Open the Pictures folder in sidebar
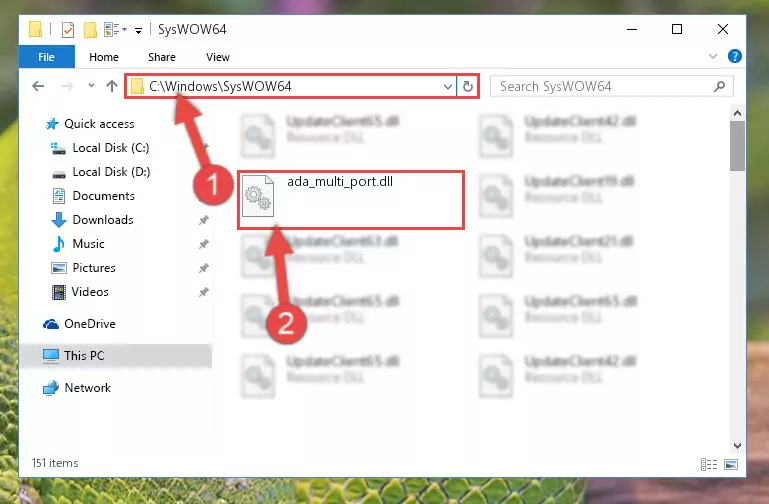Screen dimensions: 769x504 click(x=94, y=268)
